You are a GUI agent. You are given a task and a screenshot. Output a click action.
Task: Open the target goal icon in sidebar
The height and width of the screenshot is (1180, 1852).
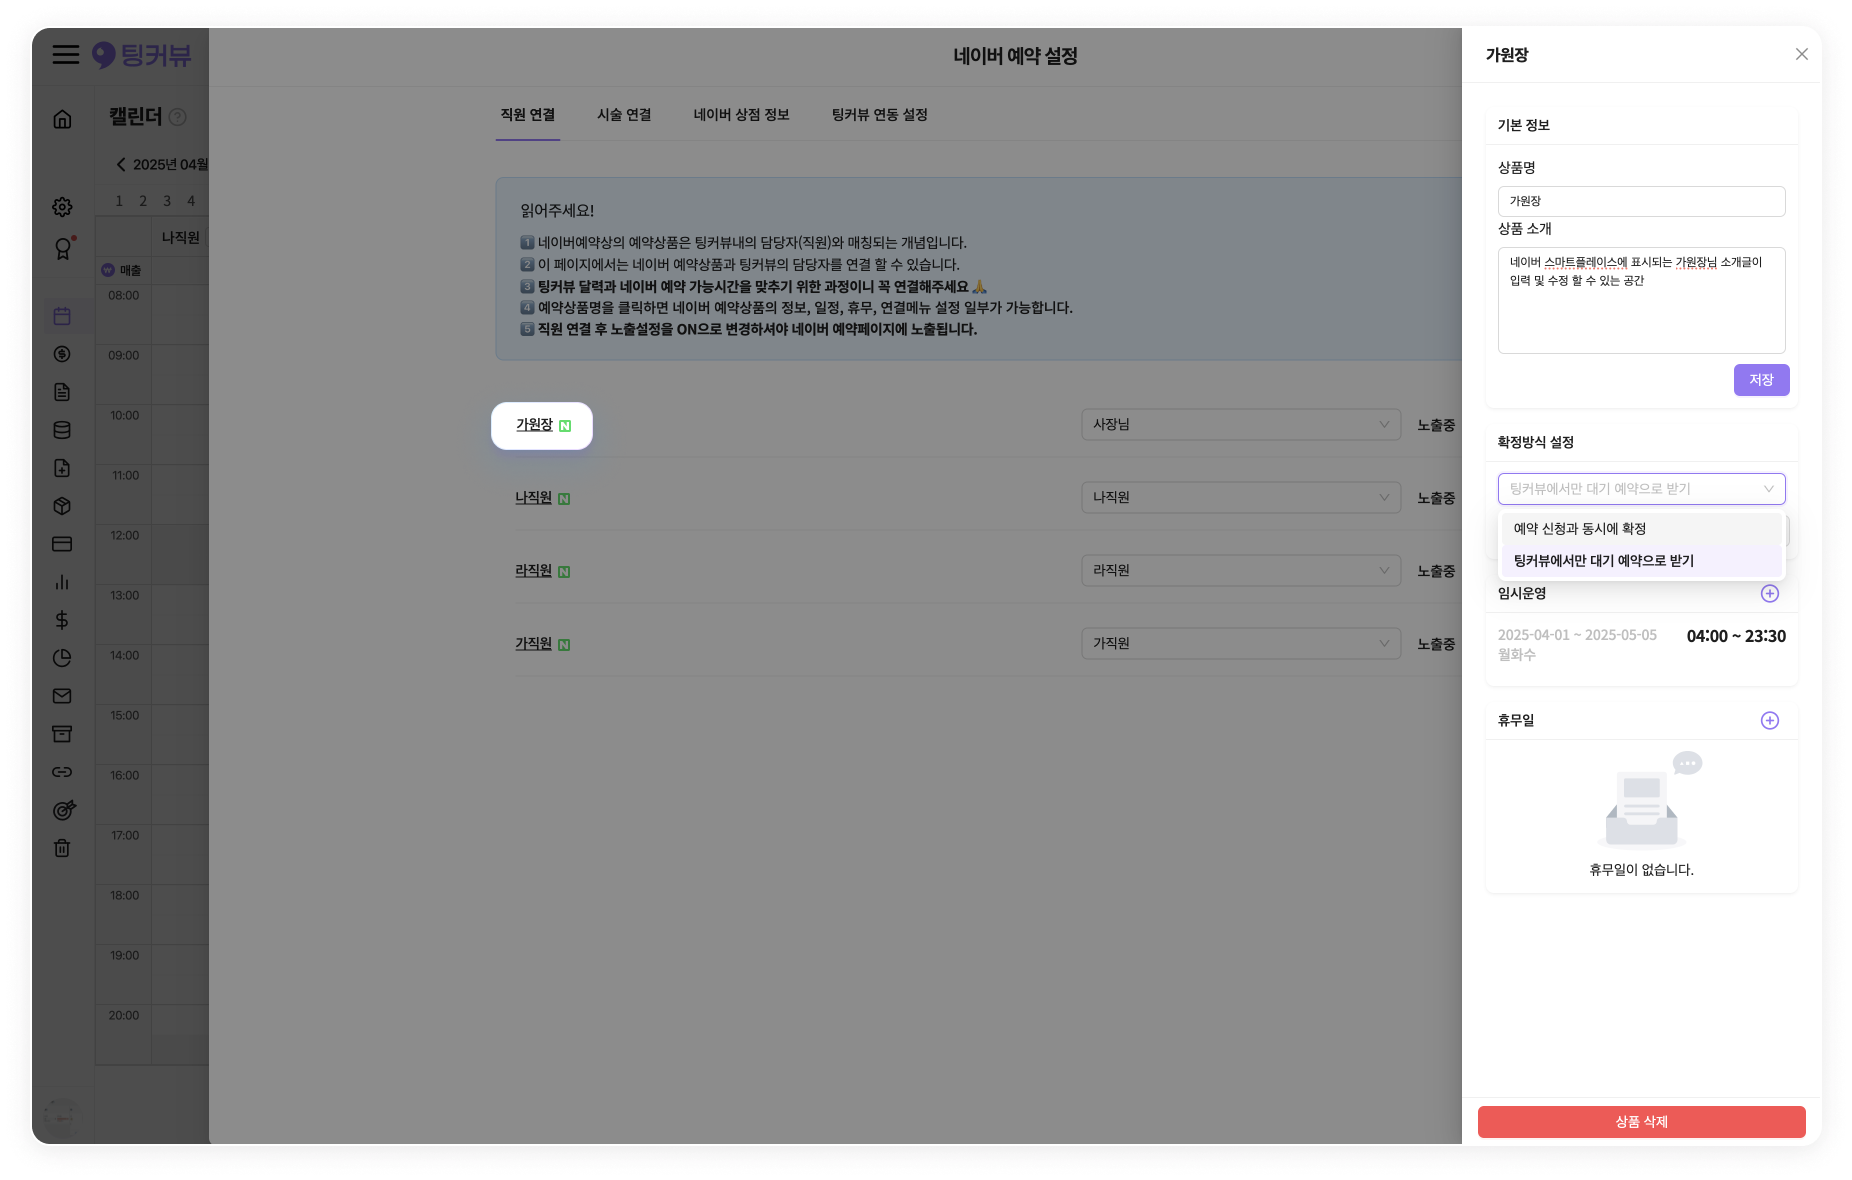63,810
